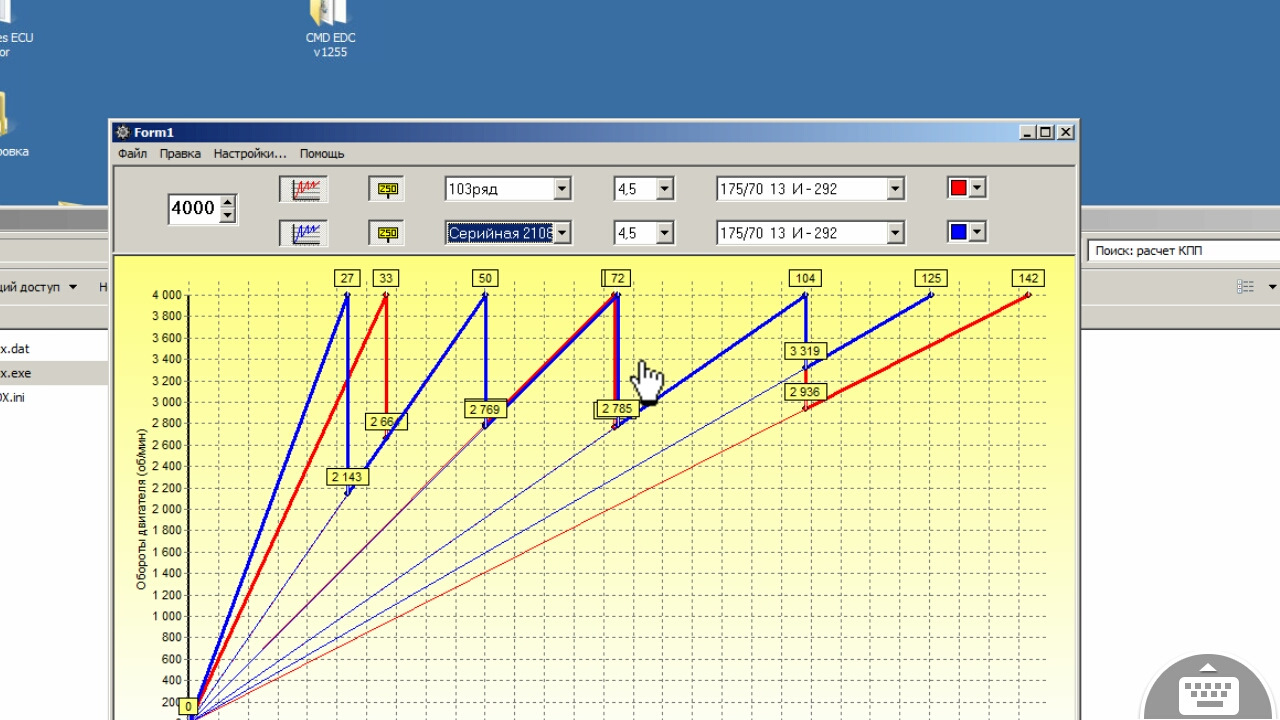Click the 2 769 RPM data label
The height and width of the screenshot is (720, 1280).
(x=486, y=409)
